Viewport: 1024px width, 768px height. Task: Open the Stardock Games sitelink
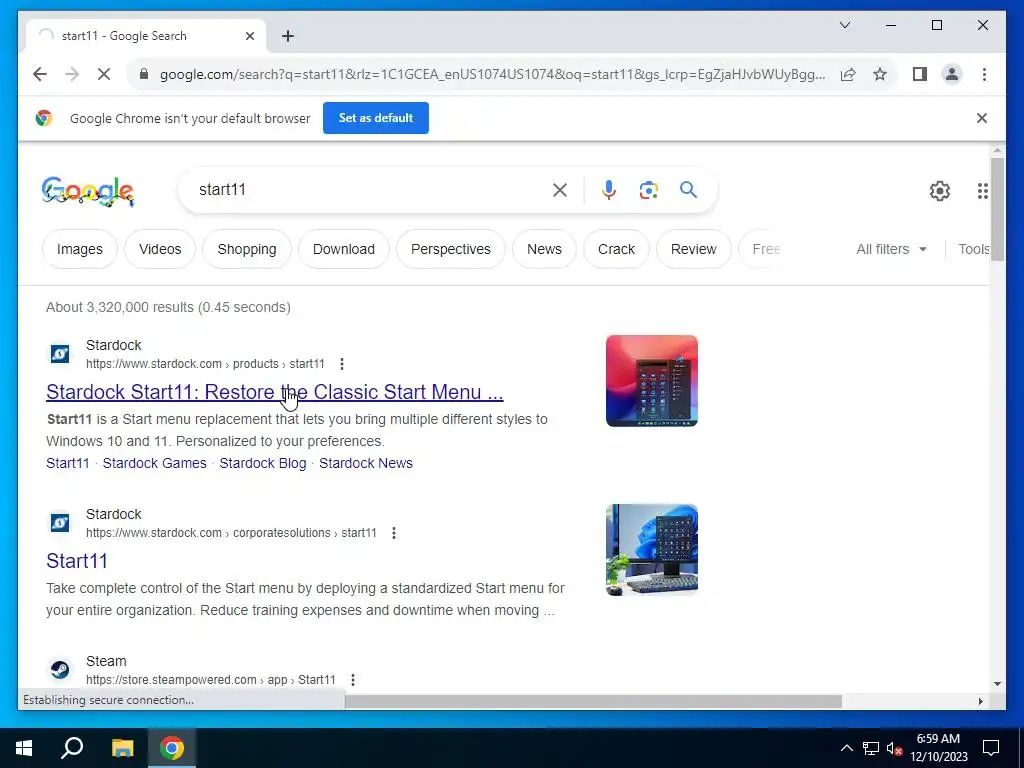[154, 463]
